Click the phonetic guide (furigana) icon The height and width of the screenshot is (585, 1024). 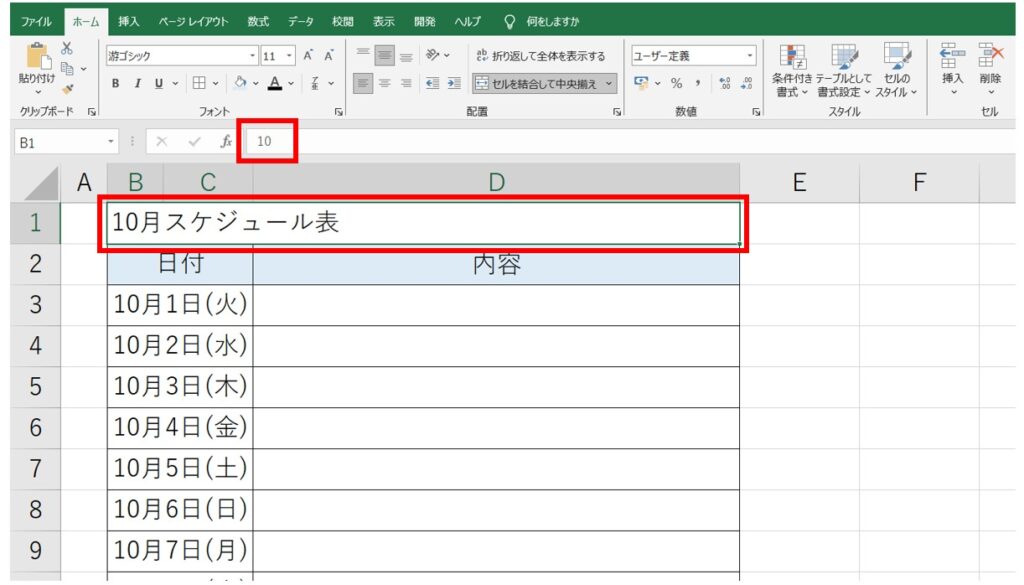point(315,83)
